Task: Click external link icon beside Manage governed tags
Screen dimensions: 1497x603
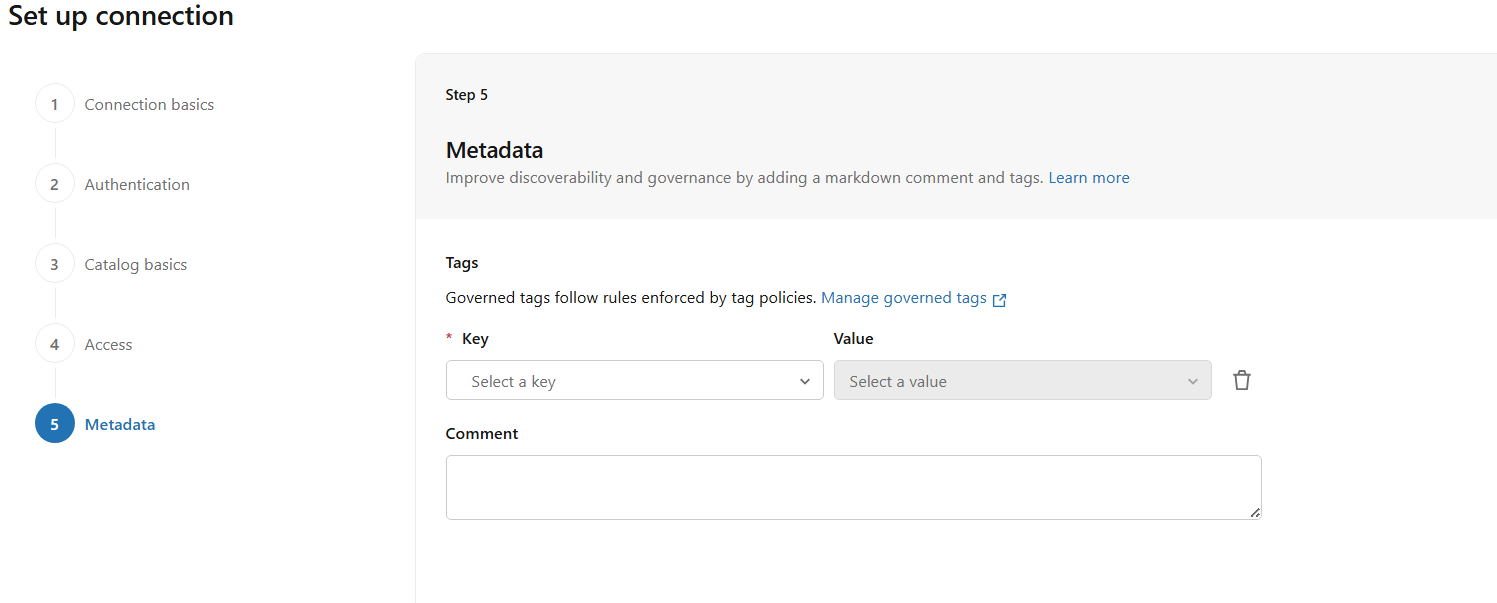Action: point(999,299)
